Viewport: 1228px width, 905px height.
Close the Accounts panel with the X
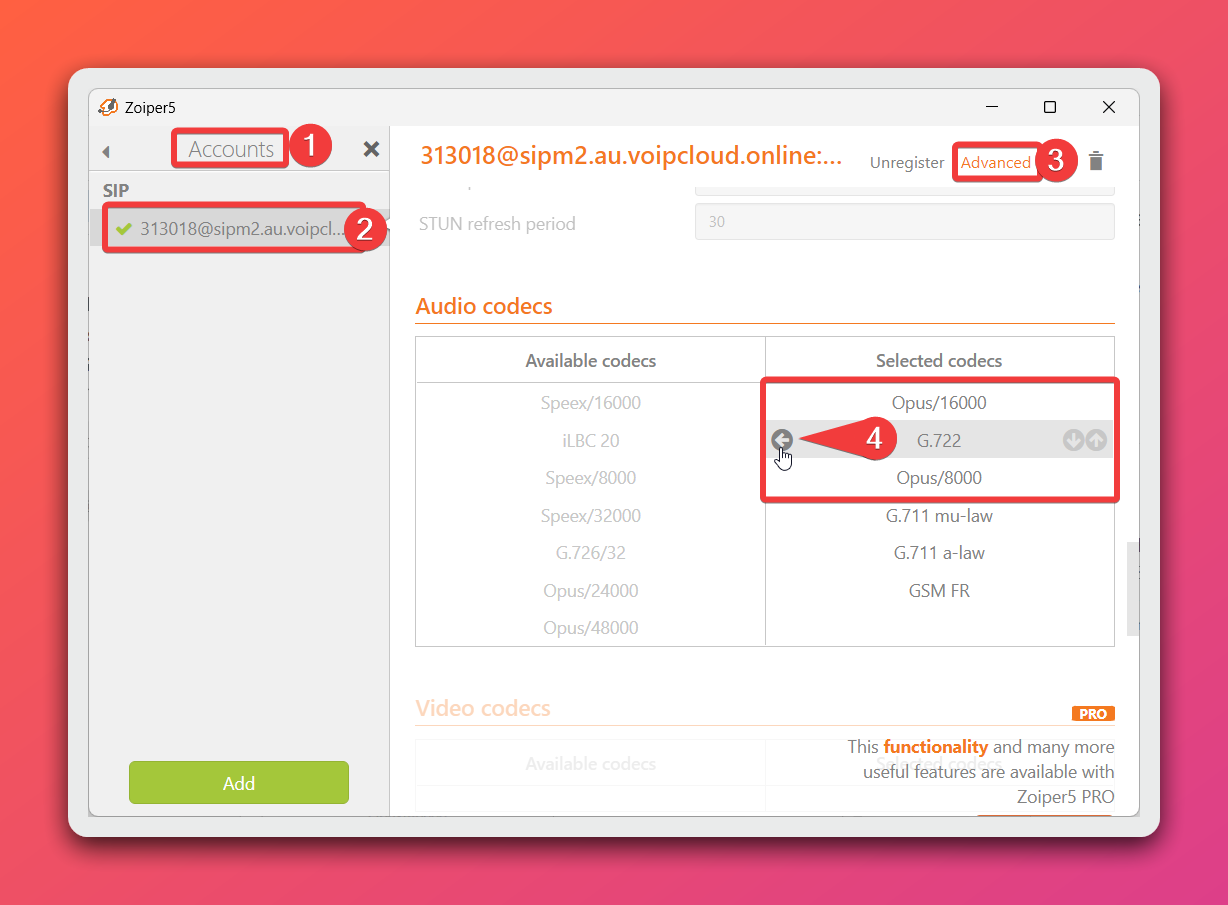pyautogui.click(x=371, y=149)
